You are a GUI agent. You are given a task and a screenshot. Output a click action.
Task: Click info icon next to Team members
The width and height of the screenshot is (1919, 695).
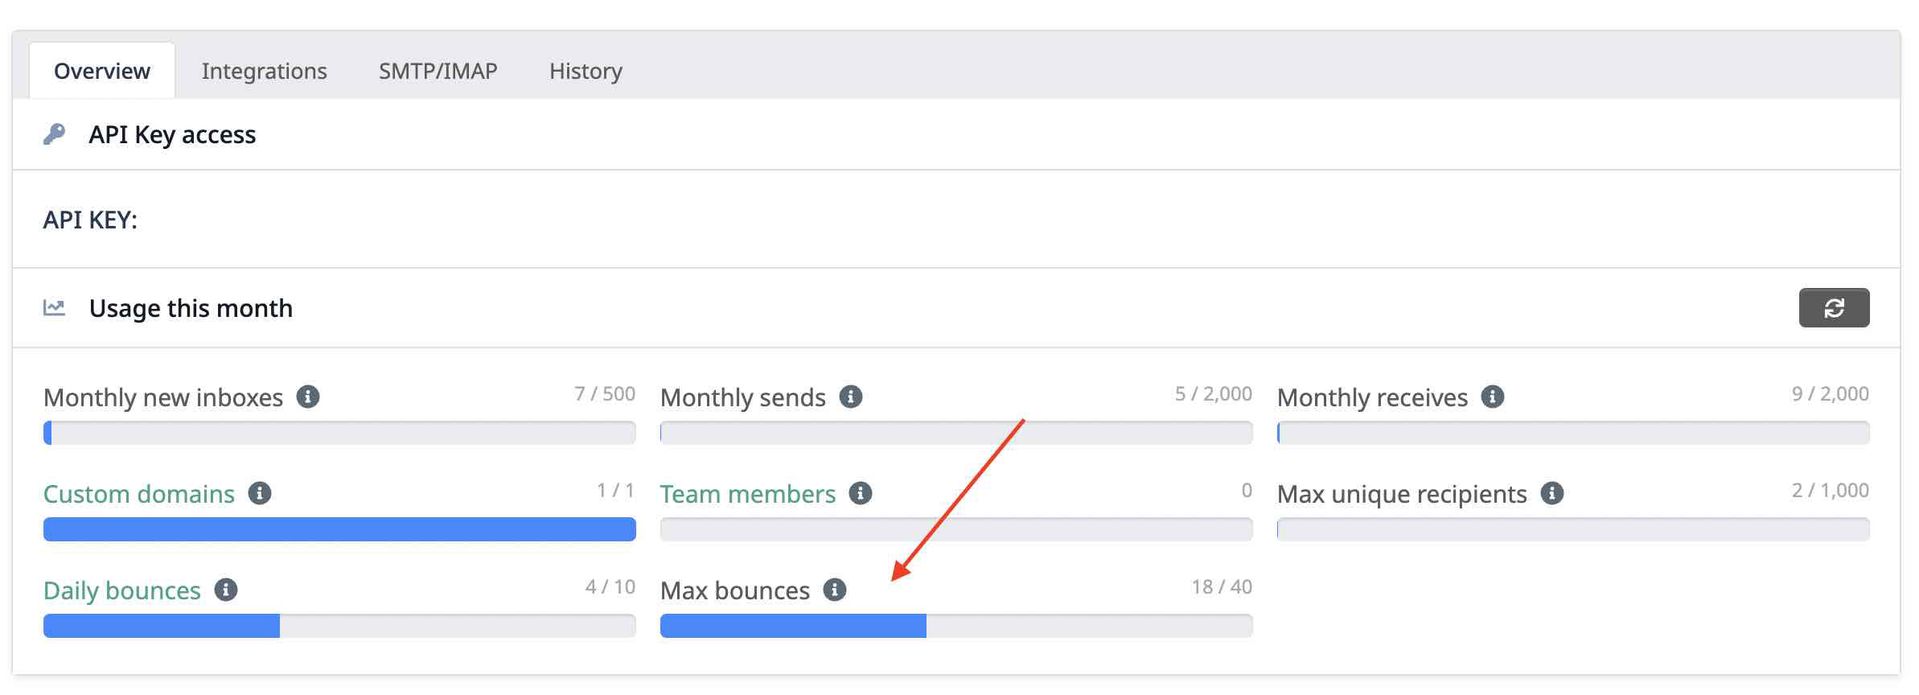click(860, 493)
